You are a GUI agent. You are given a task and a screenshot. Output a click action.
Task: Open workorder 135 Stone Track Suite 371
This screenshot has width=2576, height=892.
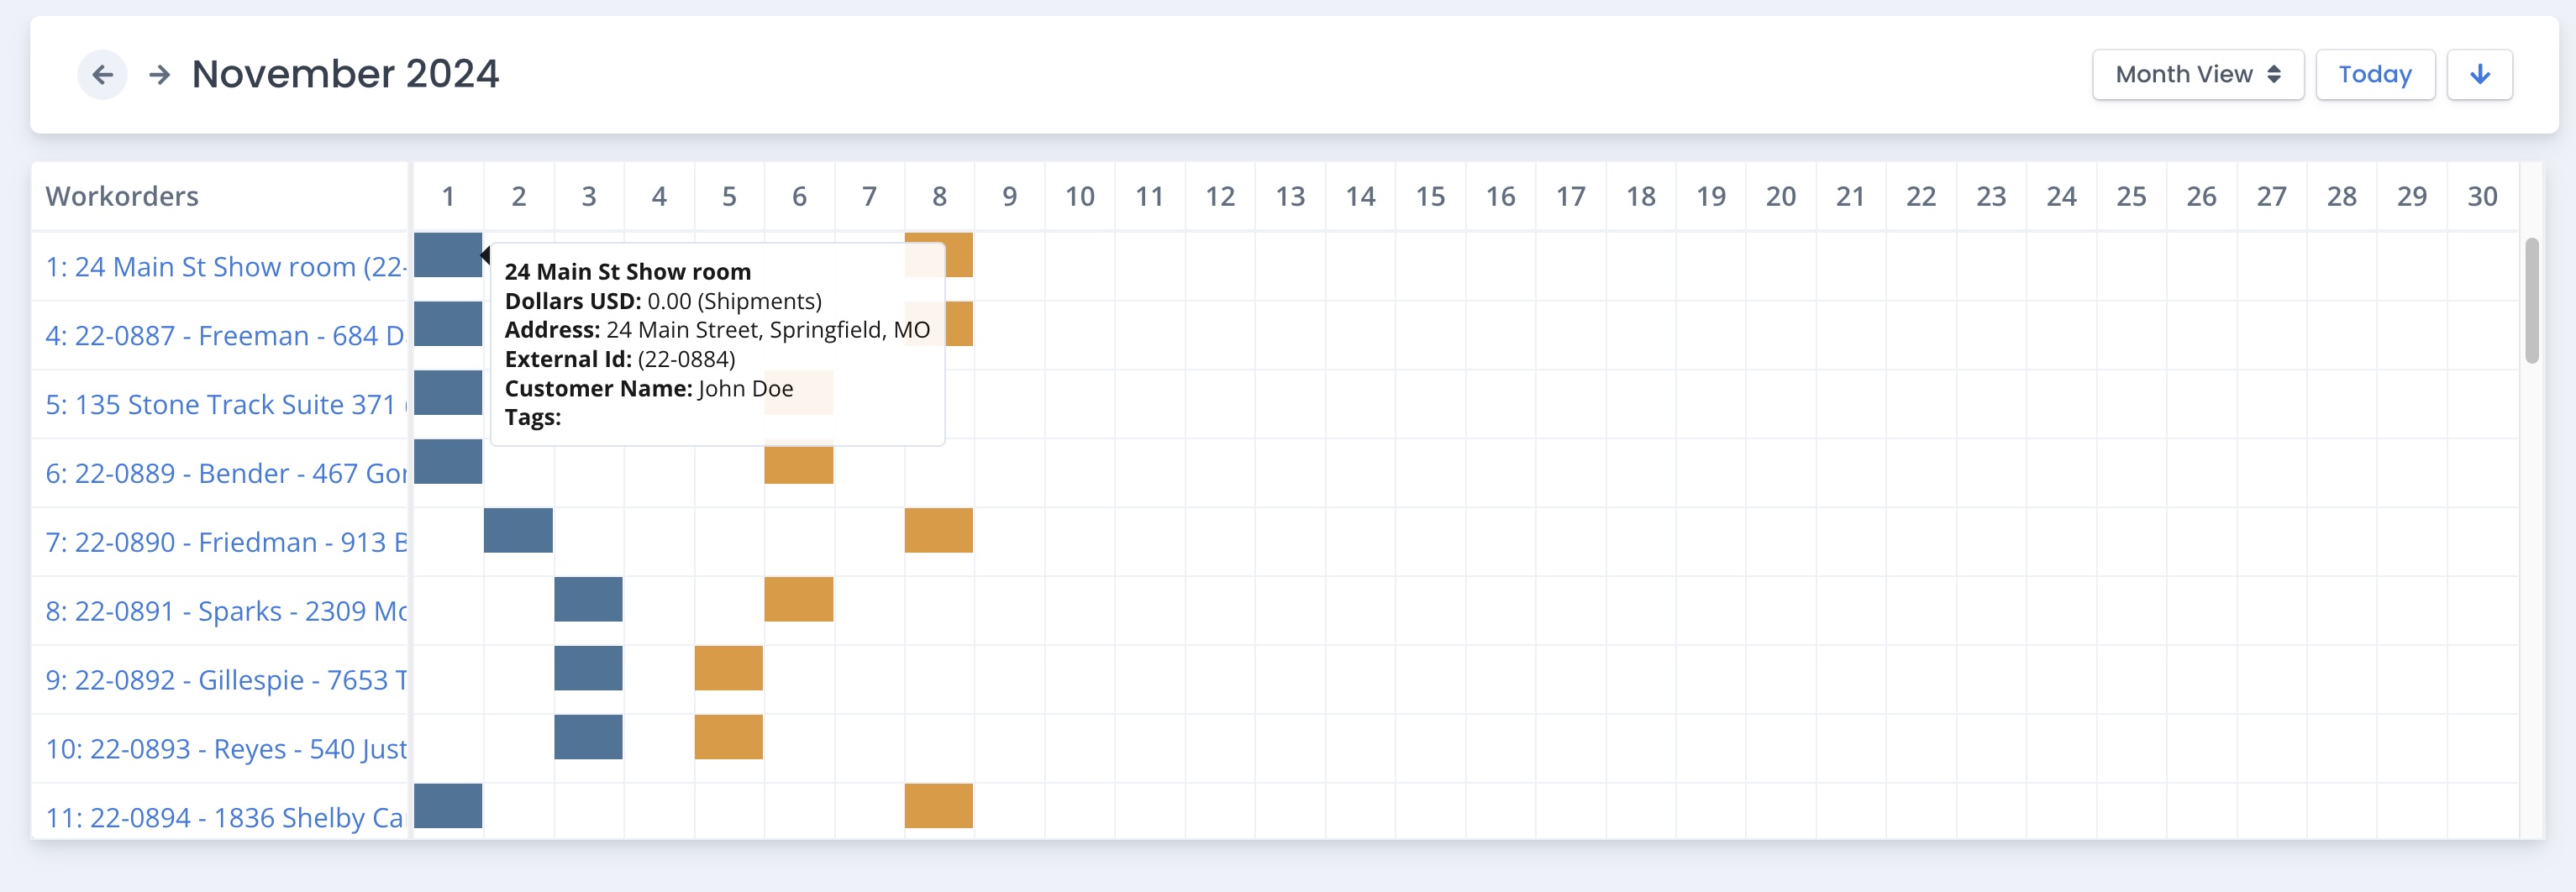coord(222,404)
